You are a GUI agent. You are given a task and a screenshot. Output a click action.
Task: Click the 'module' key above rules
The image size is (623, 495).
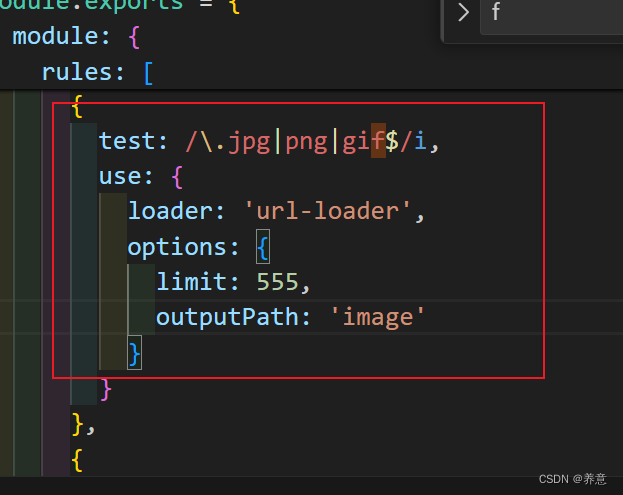54,37
